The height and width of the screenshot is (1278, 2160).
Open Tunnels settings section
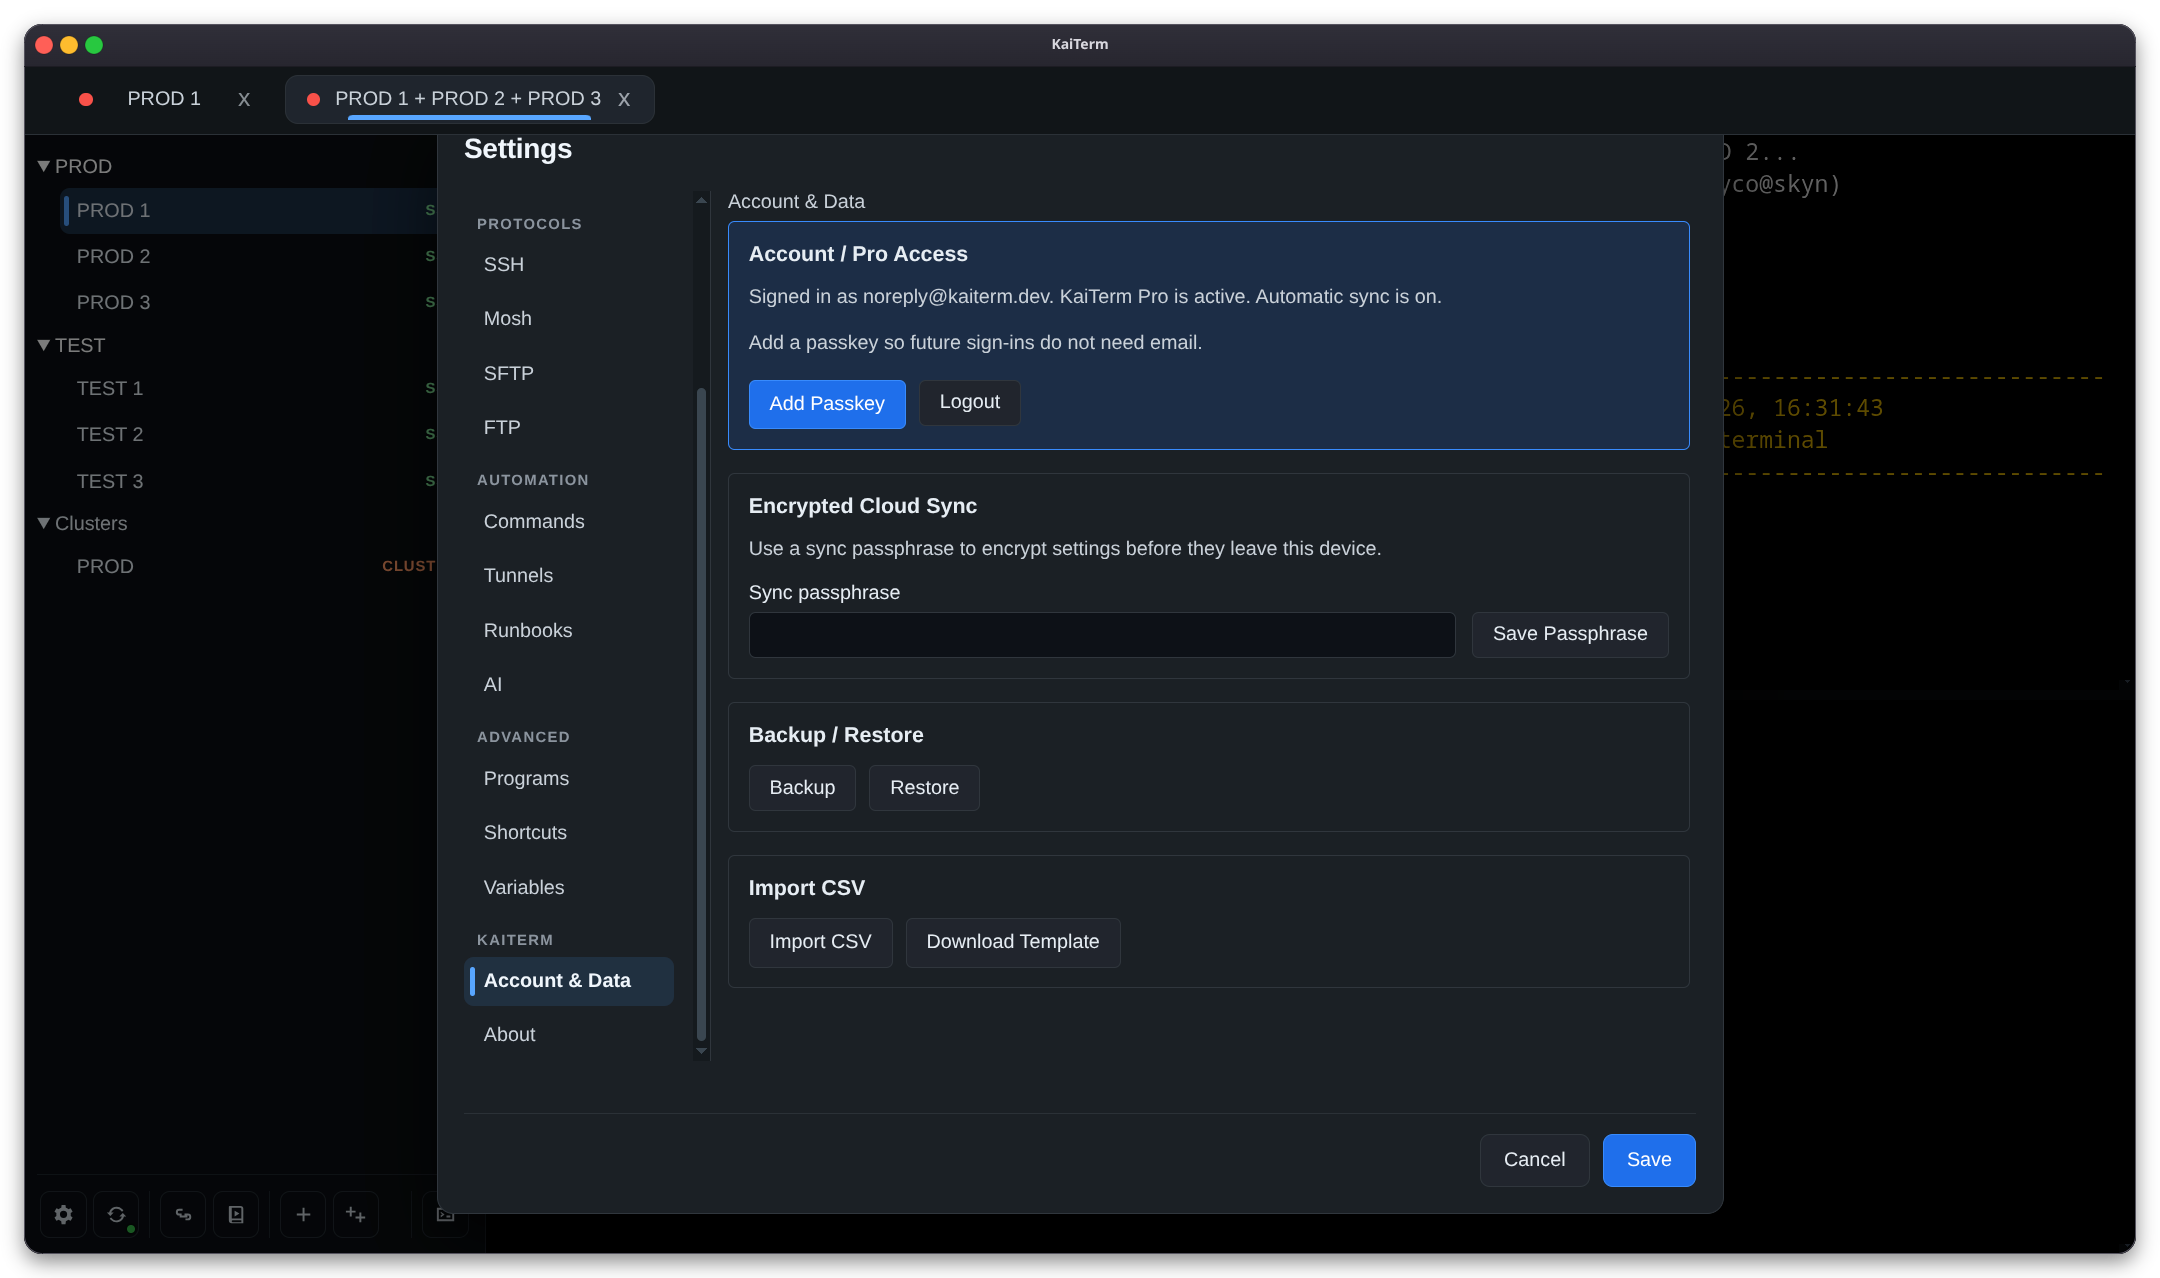click(x=569, y=575)
